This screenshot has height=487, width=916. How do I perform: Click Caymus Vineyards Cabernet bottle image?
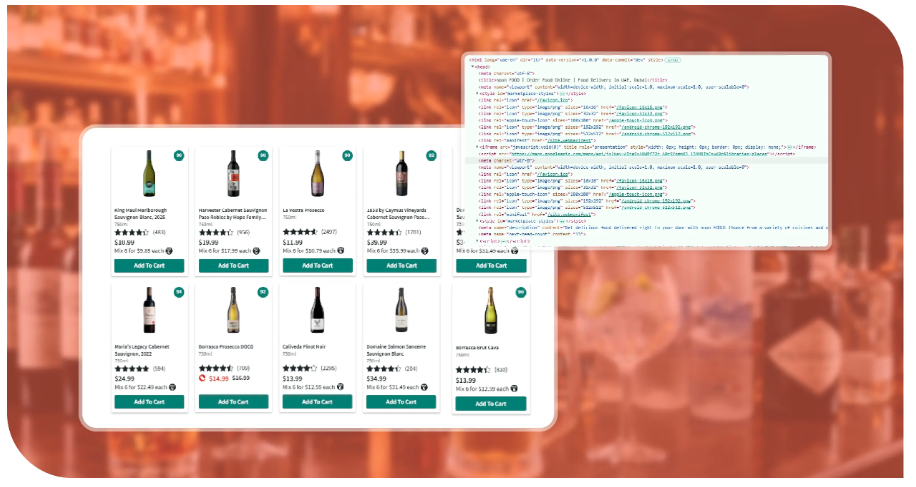[401, 173]
